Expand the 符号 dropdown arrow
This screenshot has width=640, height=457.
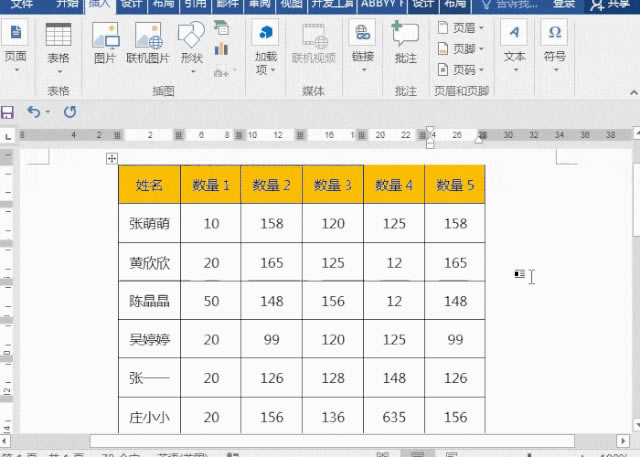click(x=556, y=70)
